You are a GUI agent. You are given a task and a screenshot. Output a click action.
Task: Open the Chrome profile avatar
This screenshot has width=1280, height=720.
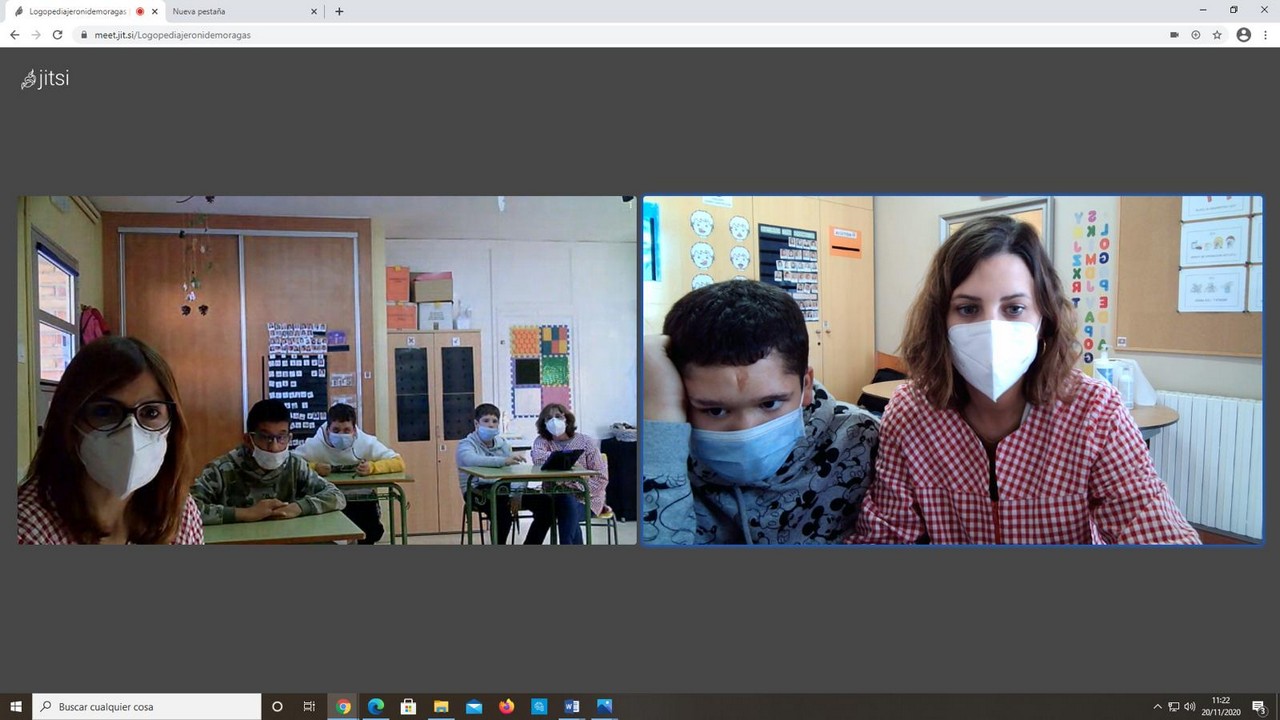point(1243,35)
